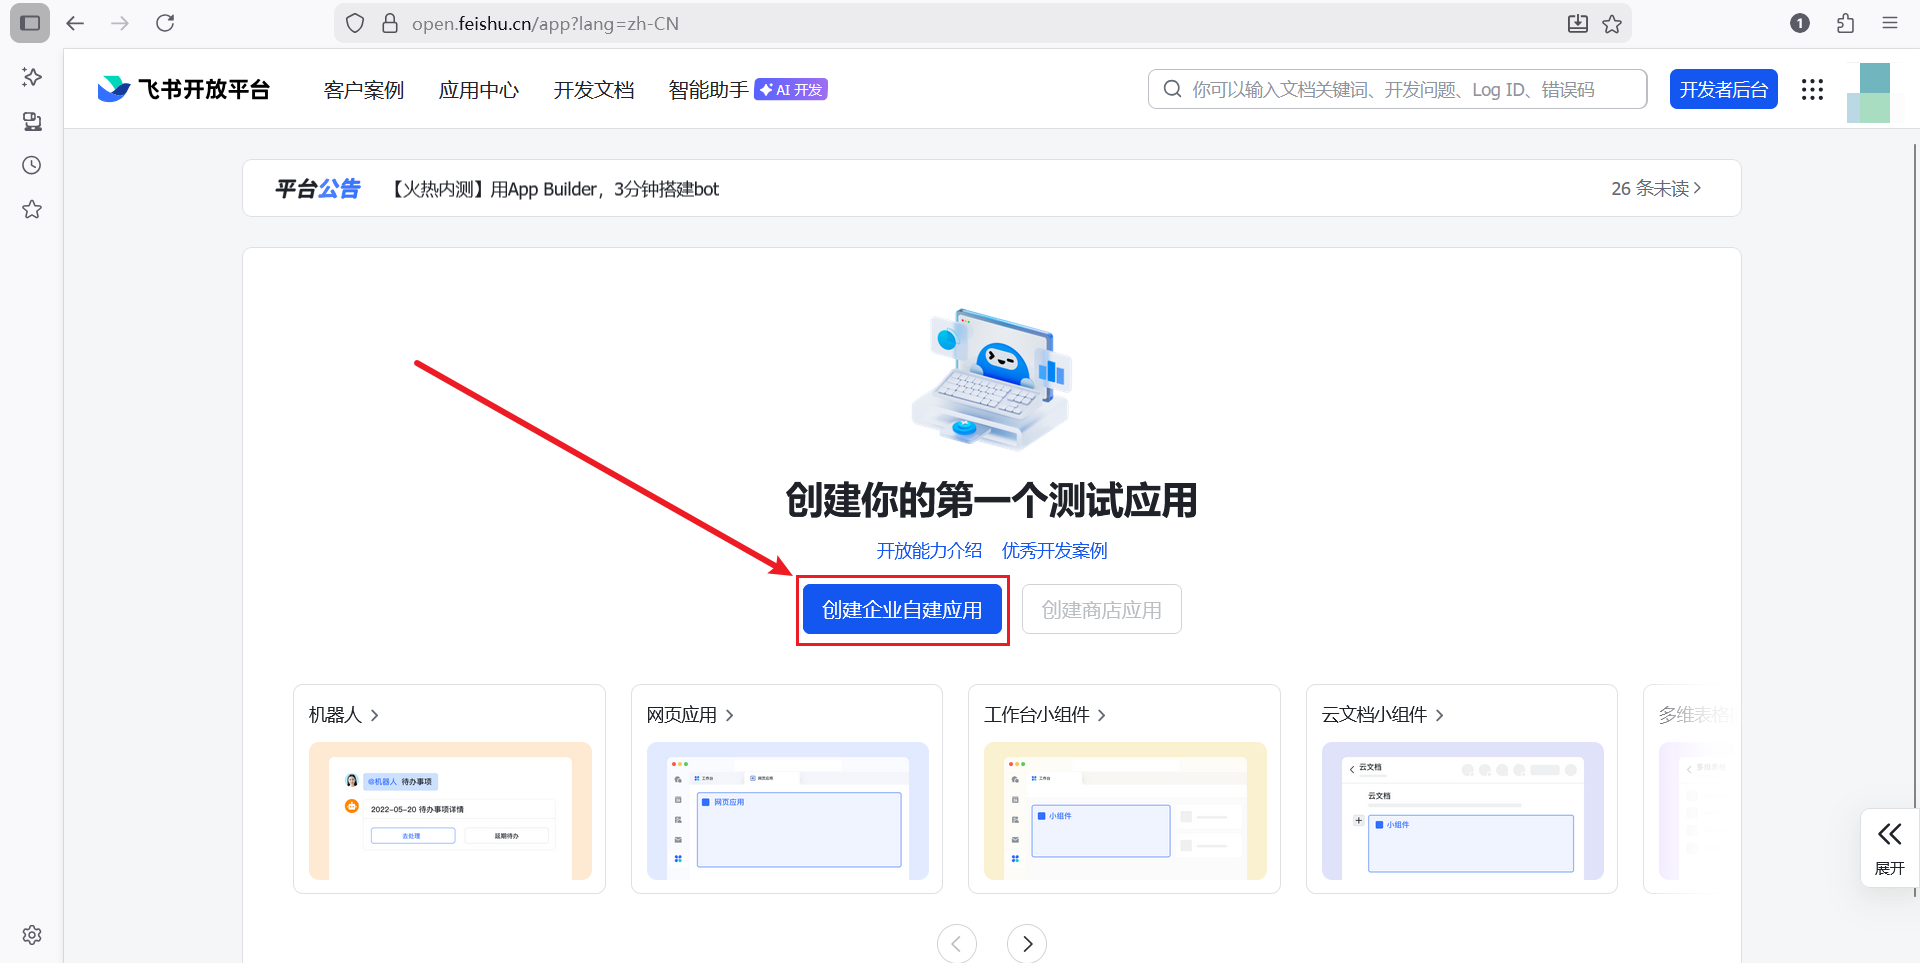Click the shield tracking protection icon
This screenshot has width=1920, height=963.
(x=355, y=22)
